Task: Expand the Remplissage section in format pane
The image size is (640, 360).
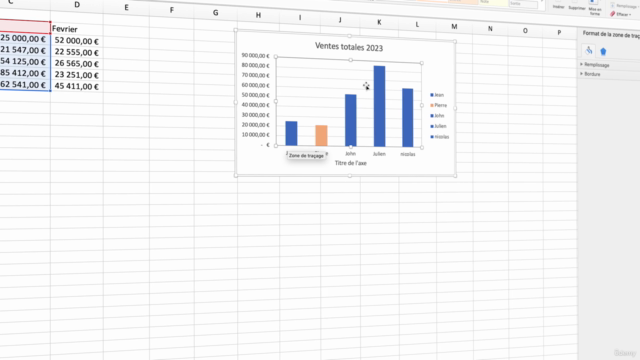Action: click(x=596, y=65)
